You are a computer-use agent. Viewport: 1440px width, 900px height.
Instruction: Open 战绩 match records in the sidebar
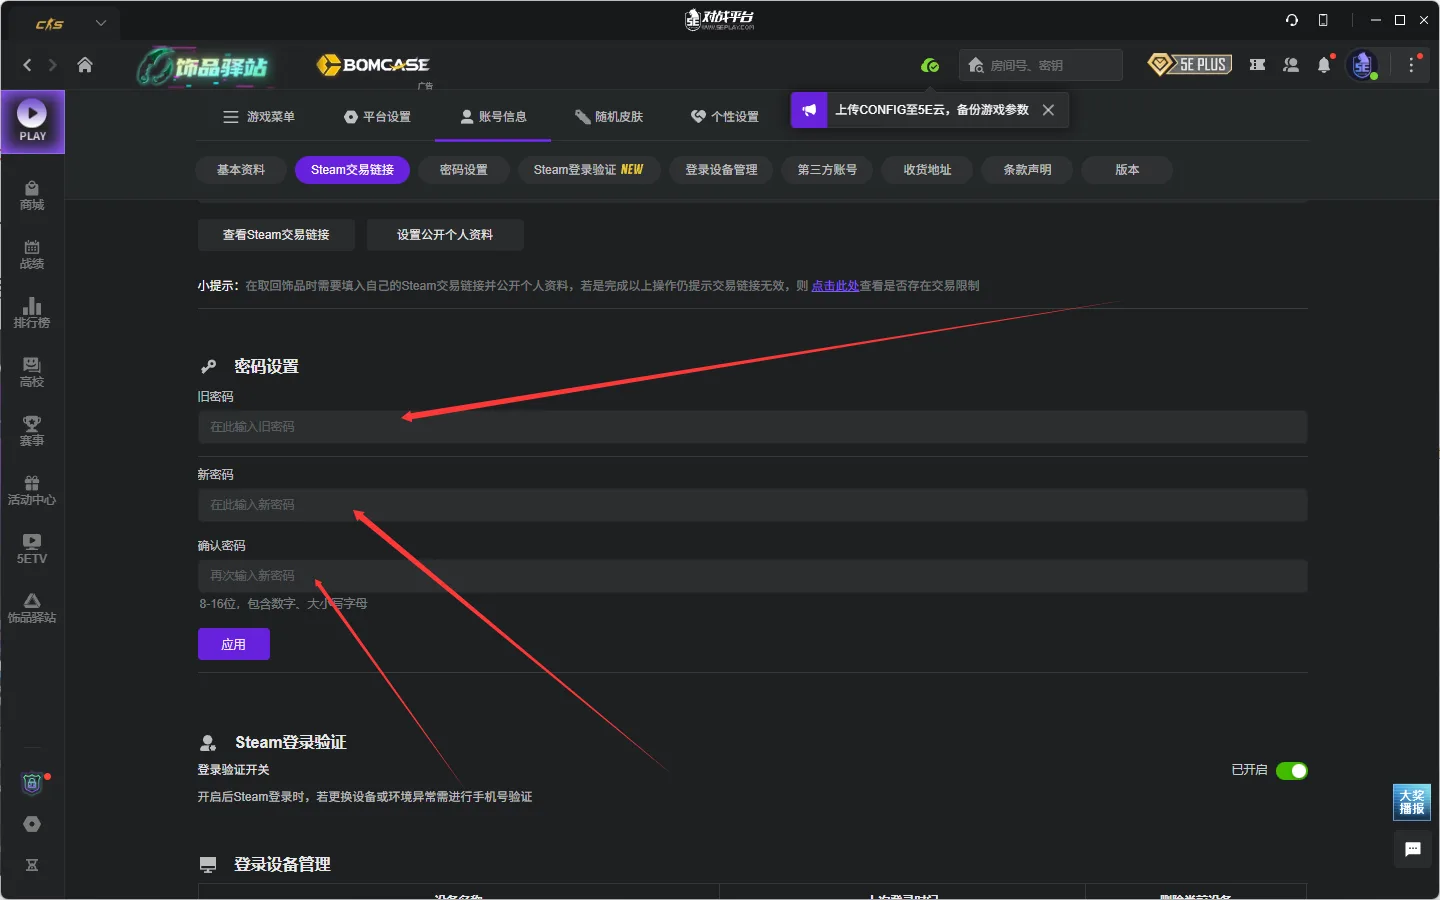[32, 254]
